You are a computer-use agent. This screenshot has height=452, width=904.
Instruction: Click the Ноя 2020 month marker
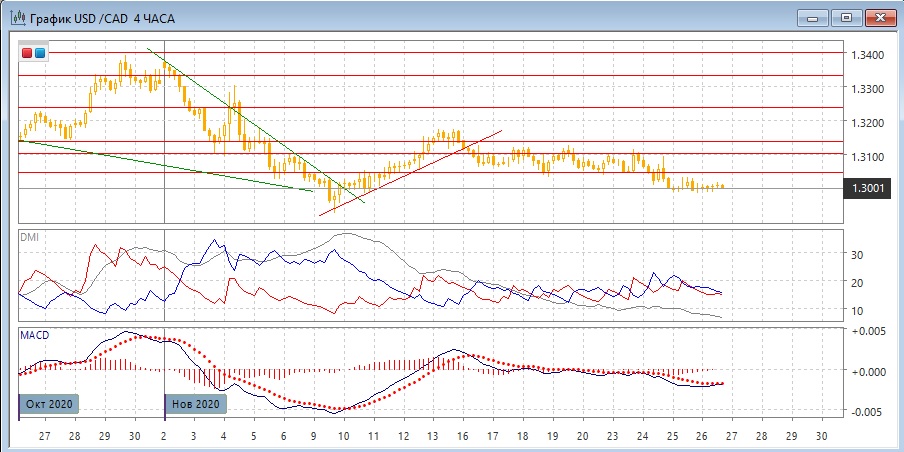196,404
